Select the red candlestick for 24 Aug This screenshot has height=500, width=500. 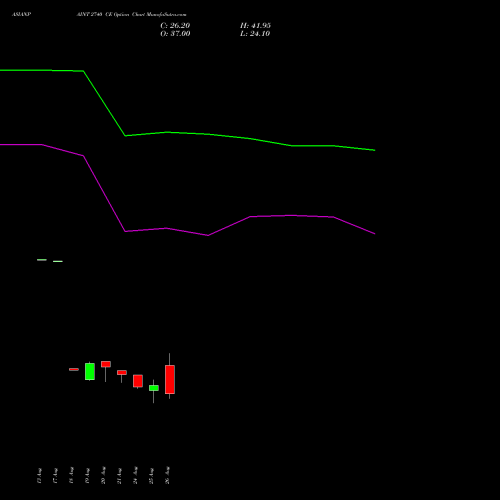[x=138, y=381]
